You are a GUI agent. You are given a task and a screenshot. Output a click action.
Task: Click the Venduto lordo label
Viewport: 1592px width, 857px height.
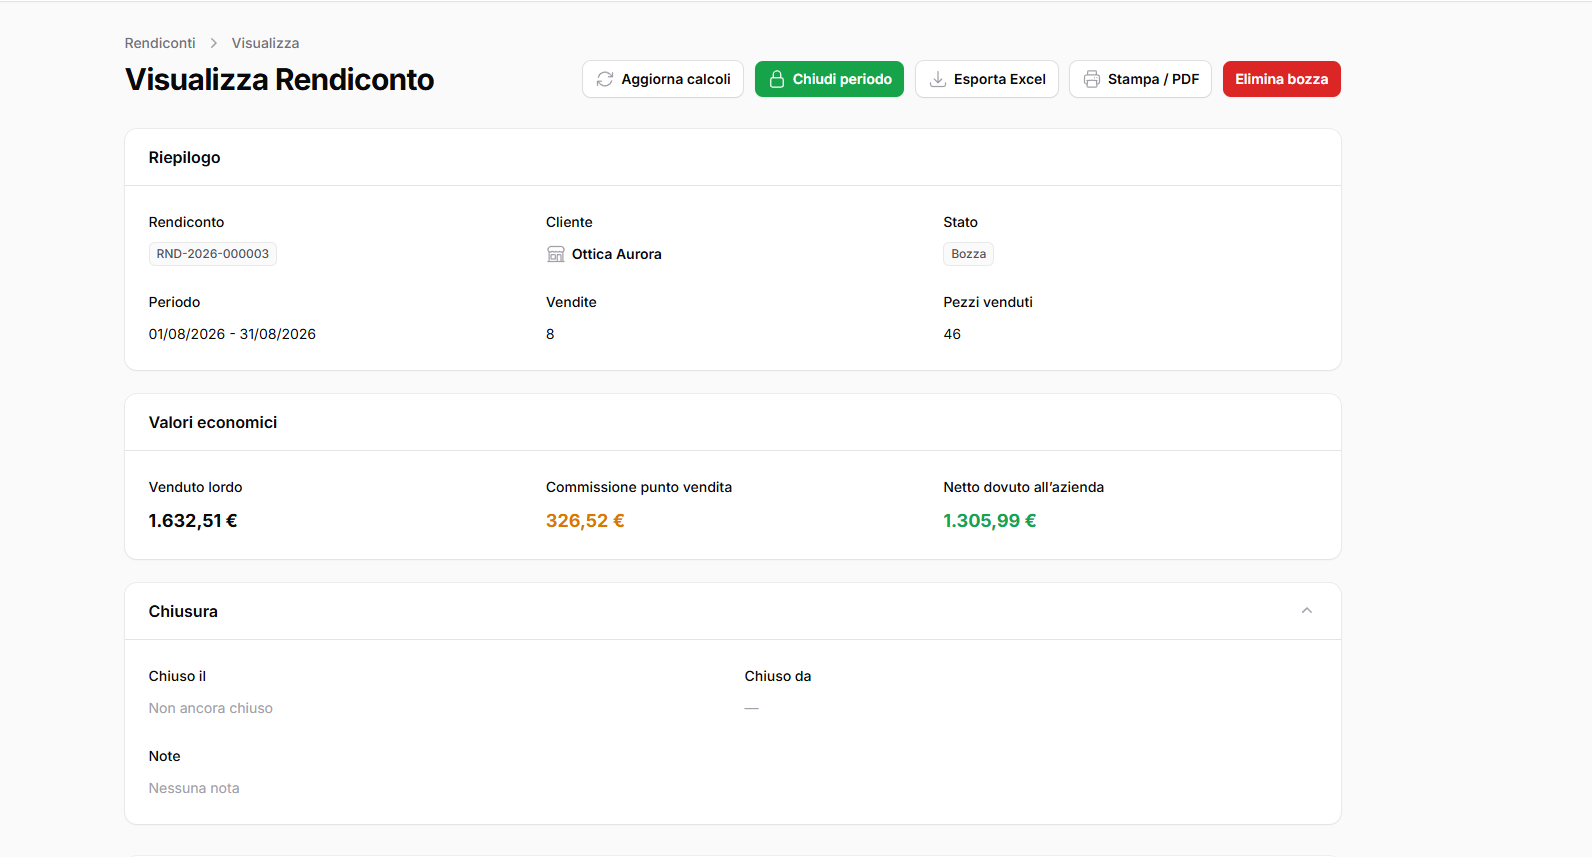tap(196, 487)
